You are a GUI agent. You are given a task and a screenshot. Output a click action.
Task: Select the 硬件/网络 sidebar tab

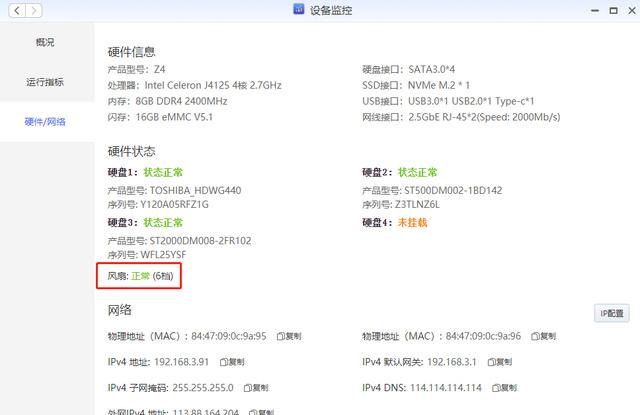tap(45, 122)
